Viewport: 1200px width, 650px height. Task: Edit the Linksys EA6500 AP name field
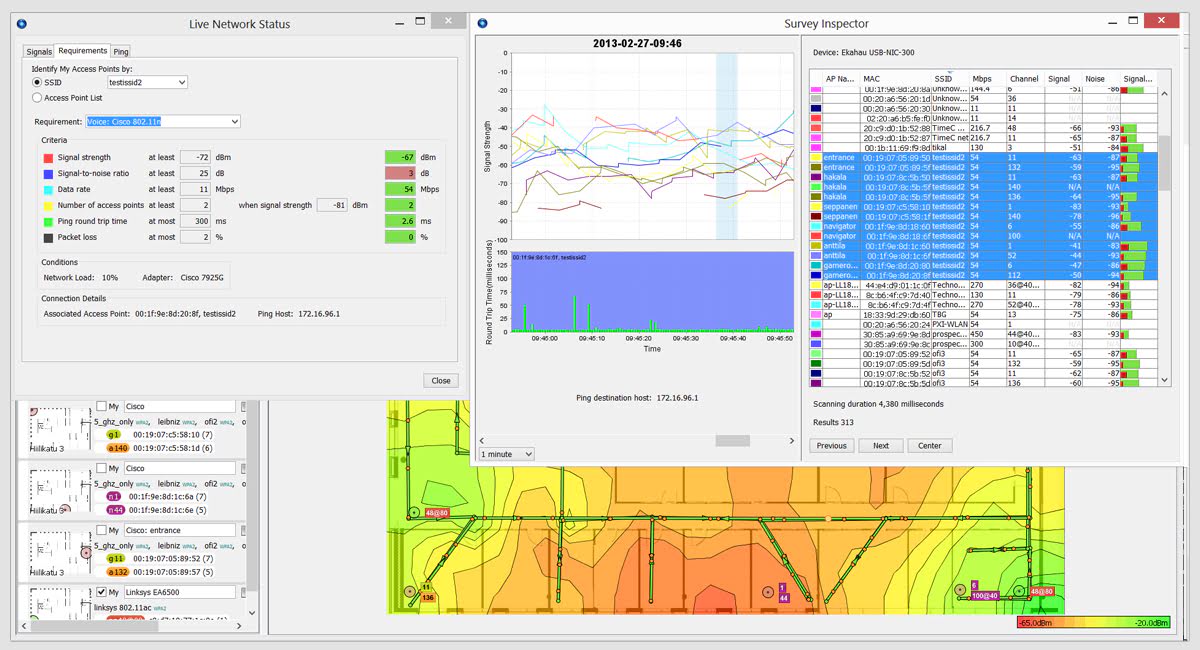coord(180,594)
